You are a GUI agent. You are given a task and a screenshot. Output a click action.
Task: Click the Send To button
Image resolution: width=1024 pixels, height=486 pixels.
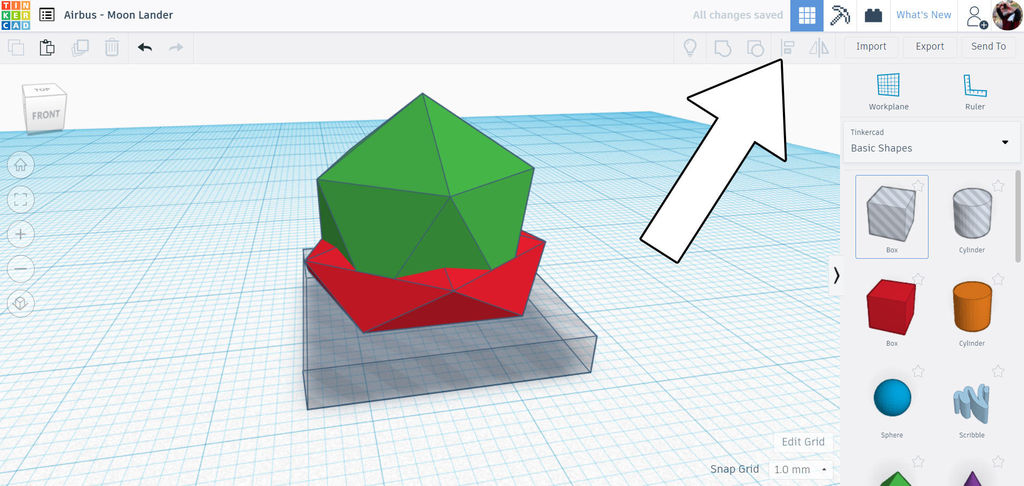click(988, 46)
